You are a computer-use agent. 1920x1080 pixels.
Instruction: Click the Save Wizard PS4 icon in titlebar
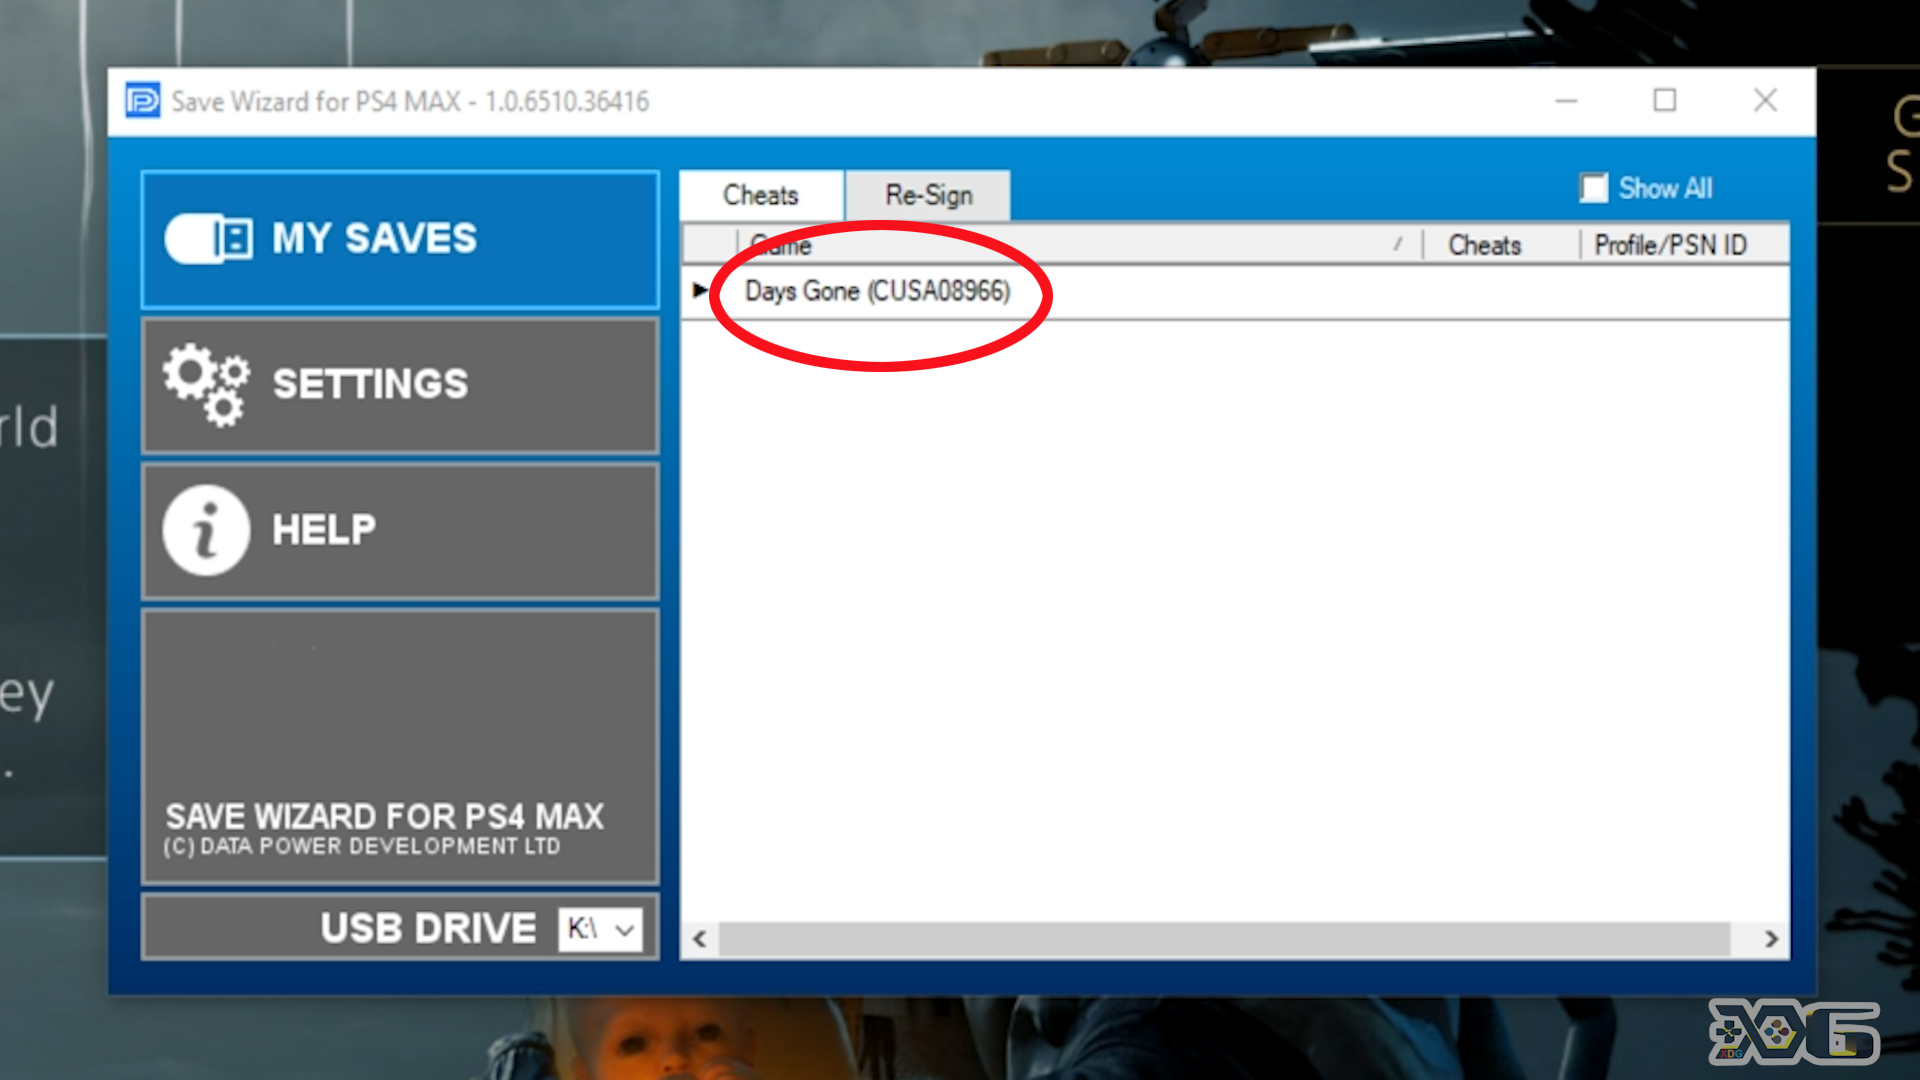140,100
